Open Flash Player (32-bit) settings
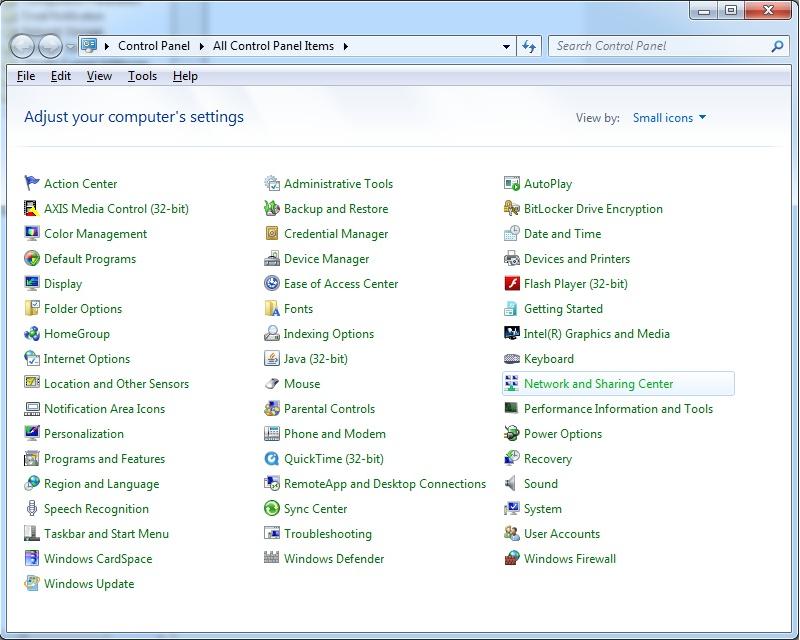 point(575,283)
